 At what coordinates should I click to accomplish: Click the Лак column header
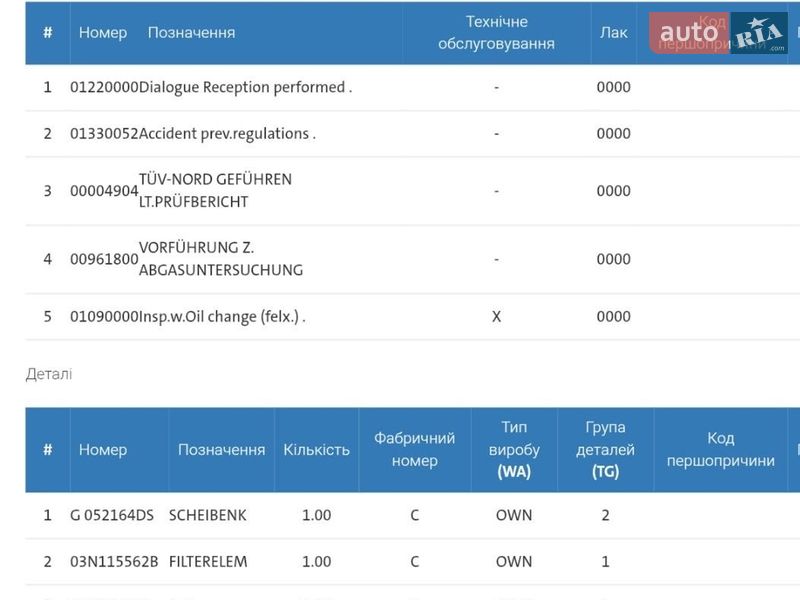point(613,32)
